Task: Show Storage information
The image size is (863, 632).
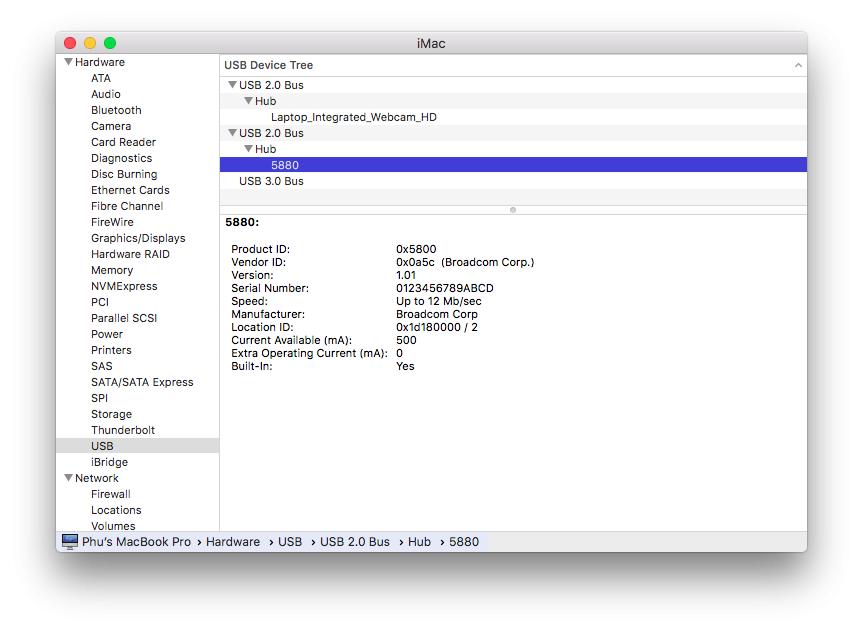Action: pos(111,414)
